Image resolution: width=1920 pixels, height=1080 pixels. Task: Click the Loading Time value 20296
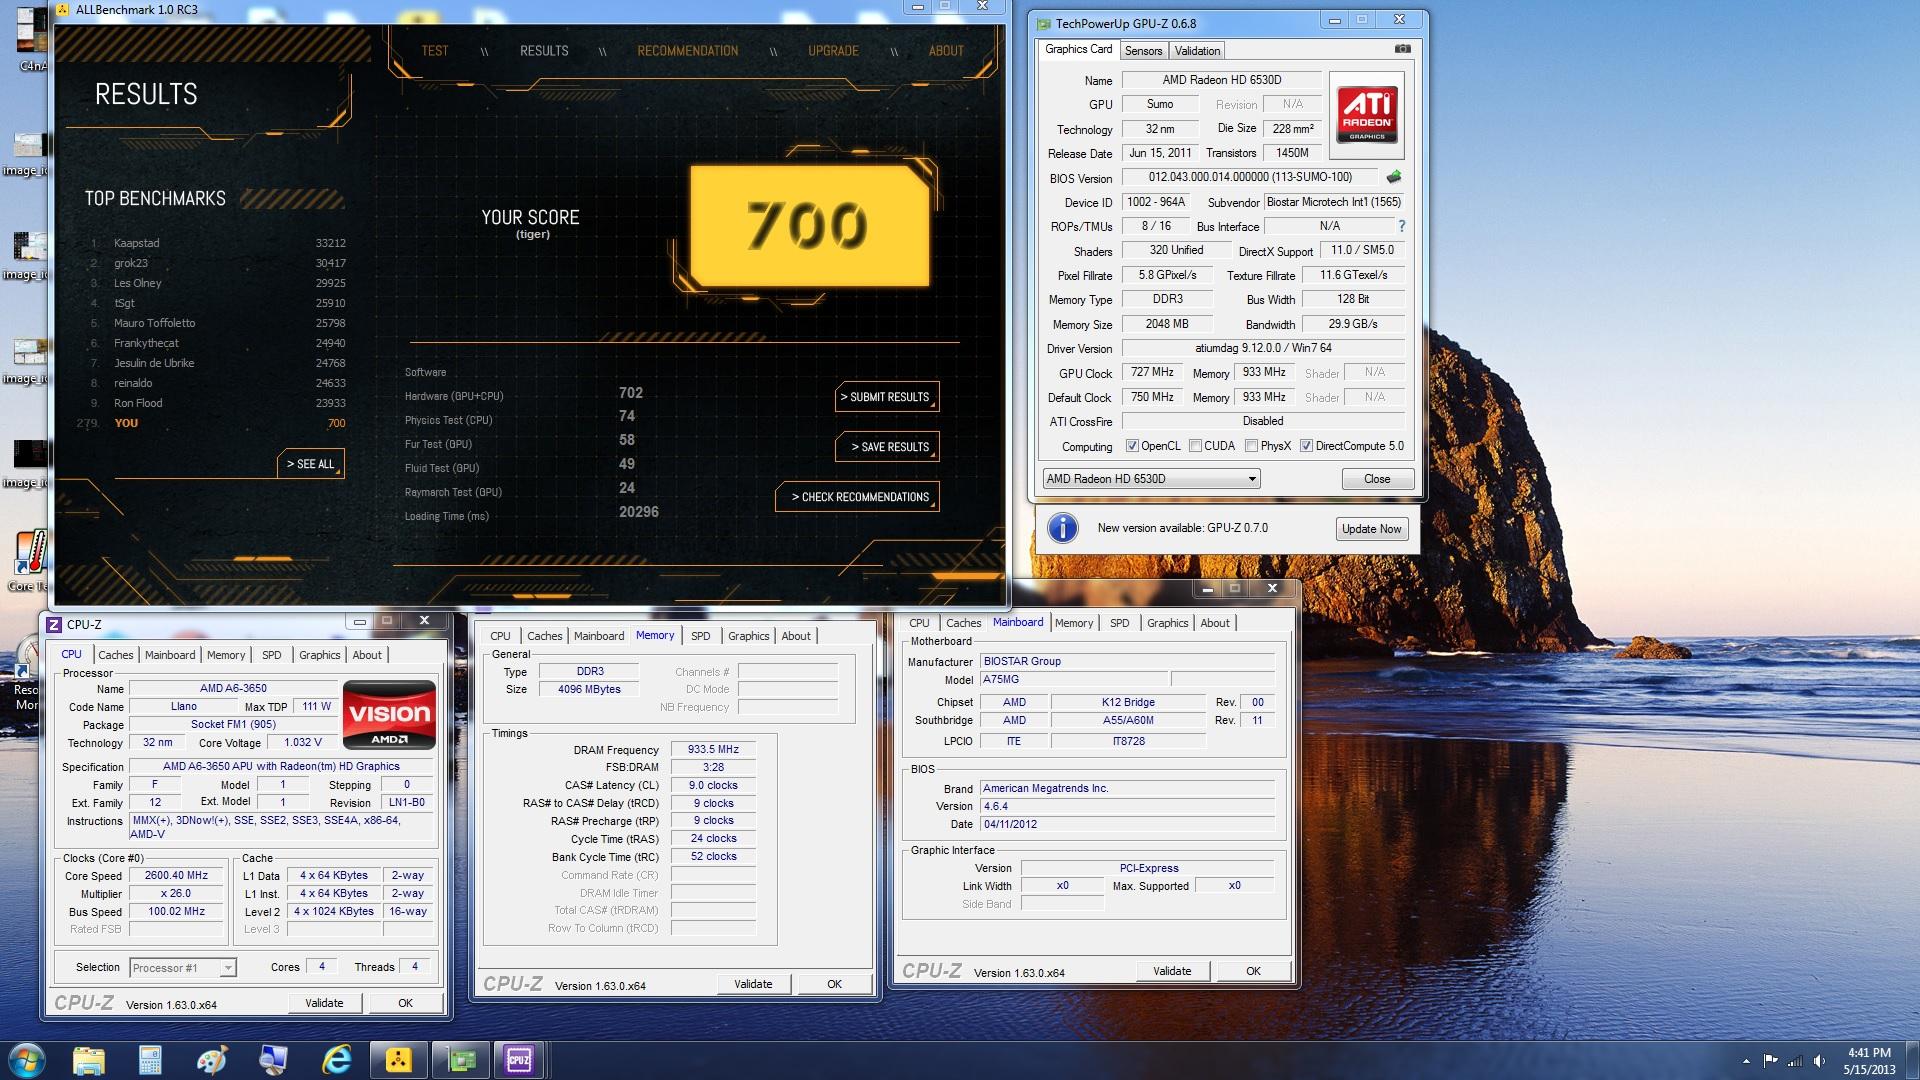click(638, 512)
